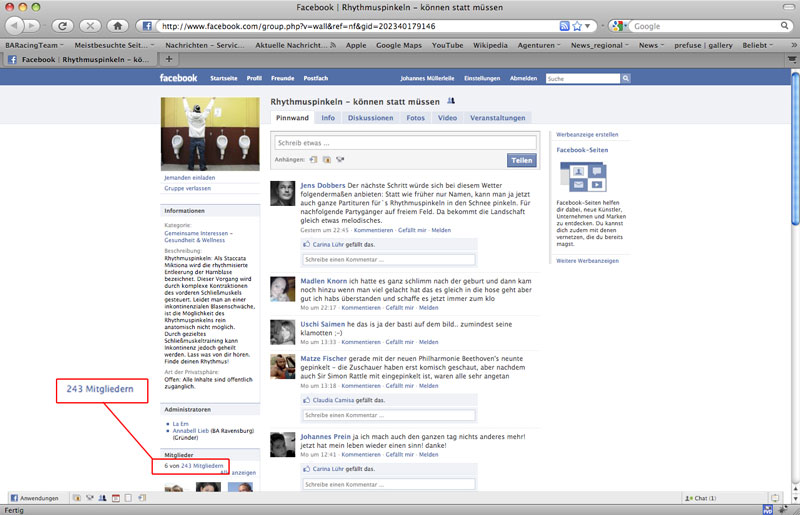This screenshot has height=515, width=800.
Task: Open the Beliebt bookmark folder
Action: [x=757, y=45]
